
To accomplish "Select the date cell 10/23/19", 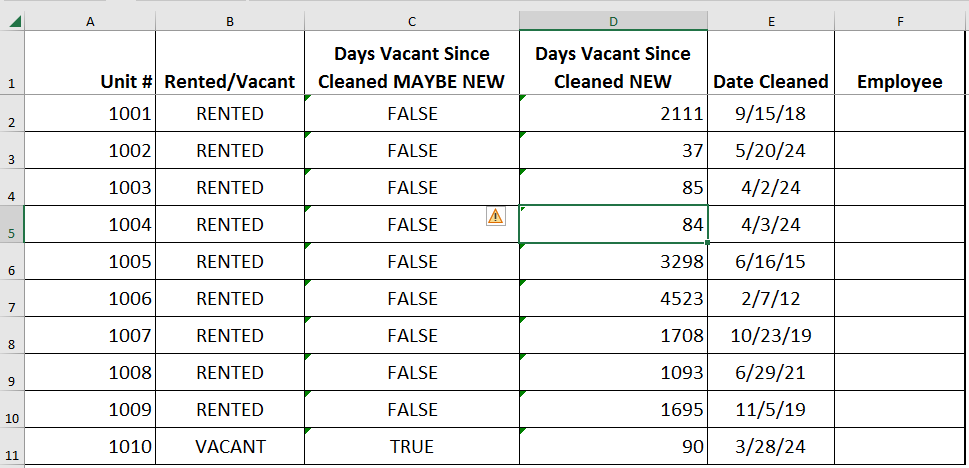I will point(771,336).
